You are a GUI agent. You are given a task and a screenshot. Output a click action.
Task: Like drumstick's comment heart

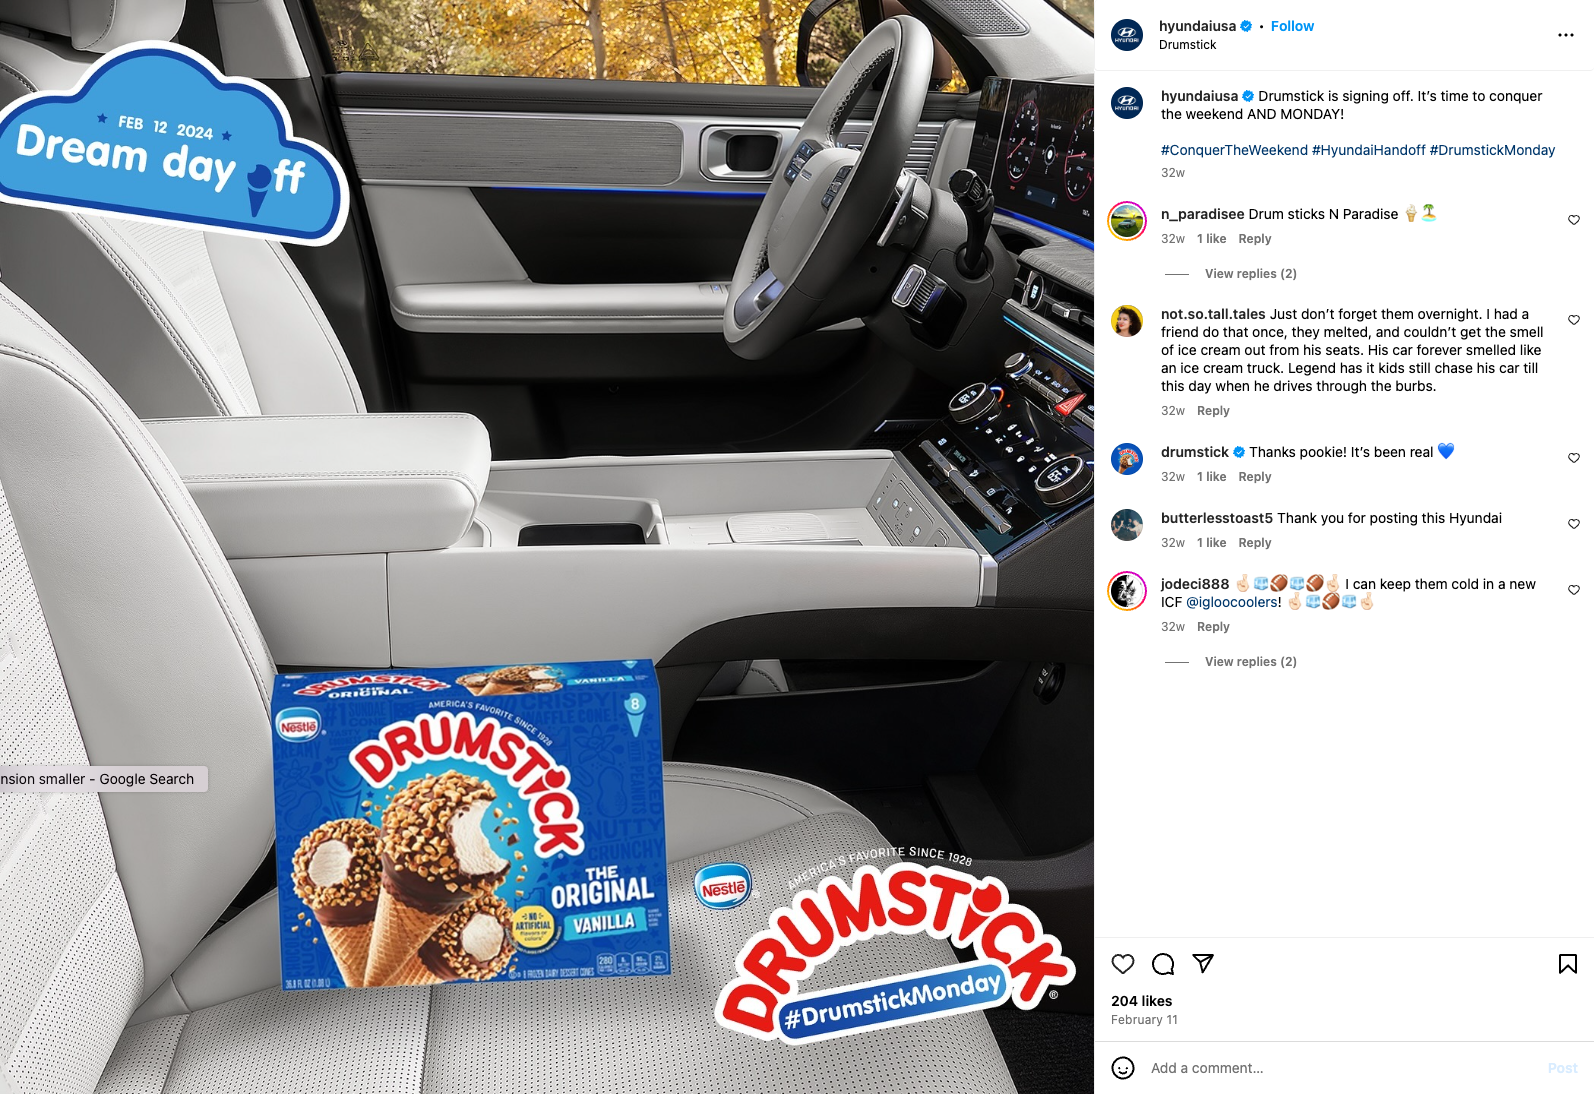point(1574,458)
